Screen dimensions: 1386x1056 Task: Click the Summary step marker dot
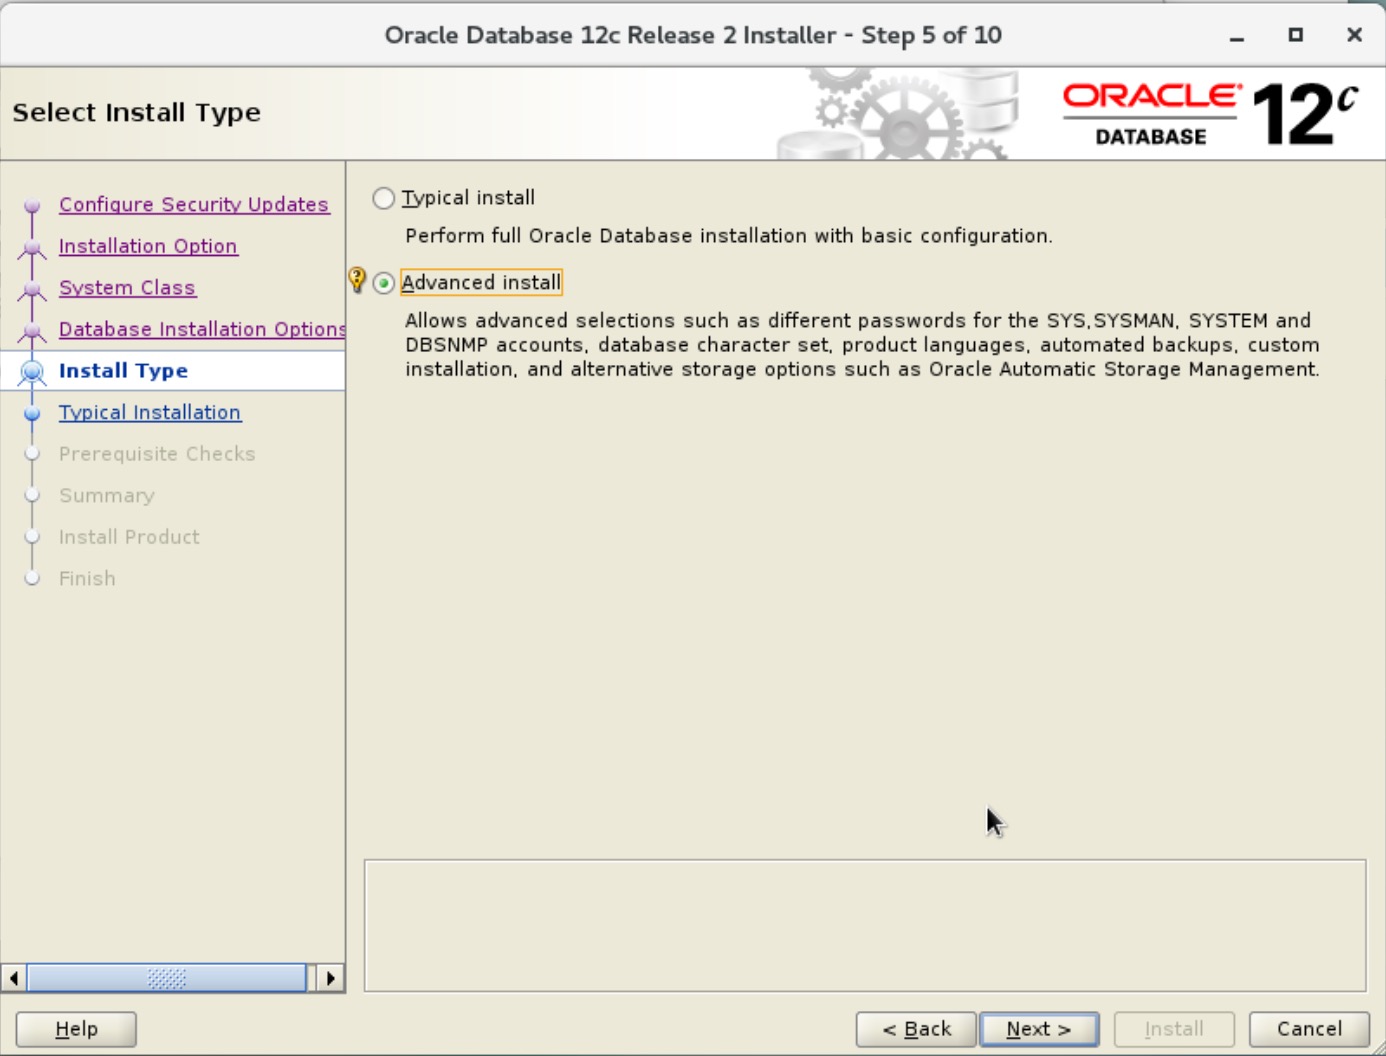coord(32,495)
